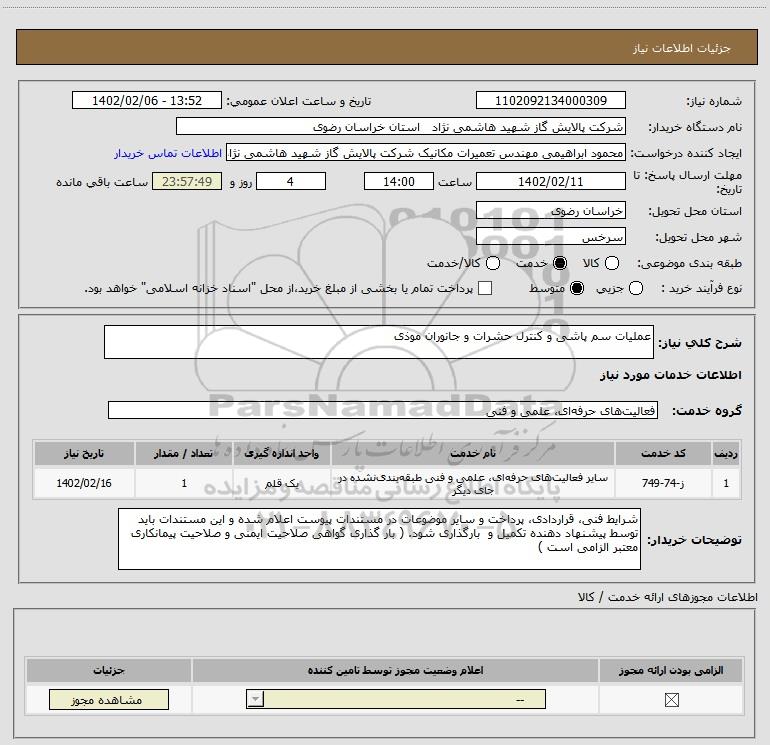Screen dimensions: 770x745
Task: Click the announcement date field 1402/02/06 - 13:52
Action: 147,101
